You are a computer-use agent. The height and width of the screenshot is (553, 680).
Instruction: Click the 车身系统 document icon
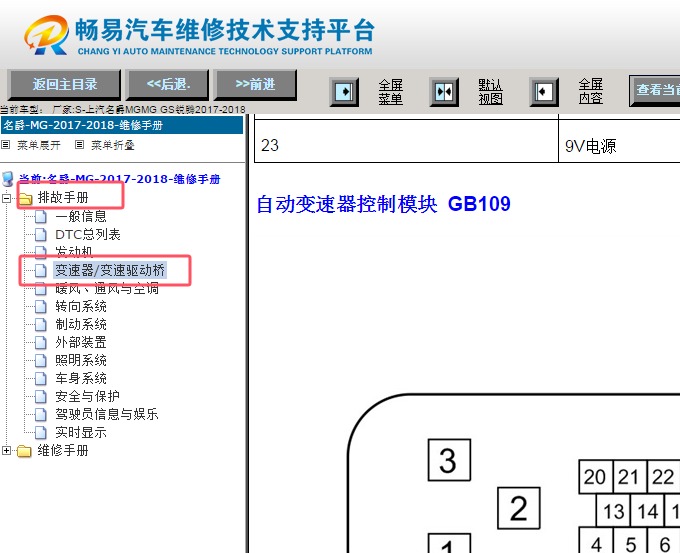[40, 379]
